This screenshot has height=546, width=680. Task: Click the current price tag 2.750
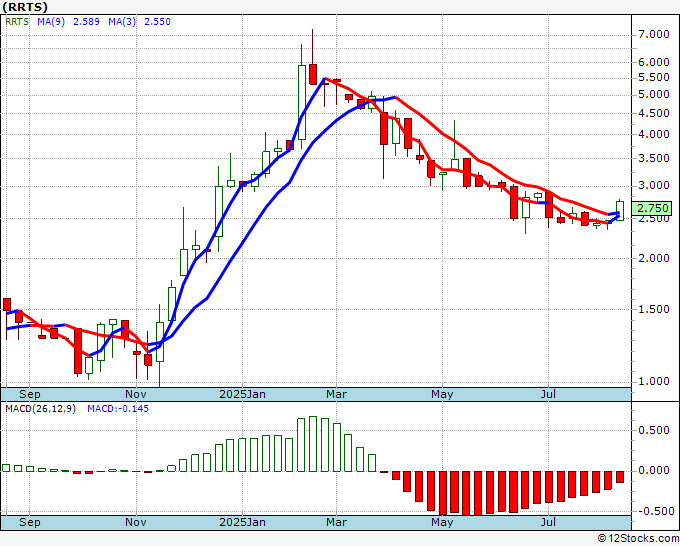point(653,208)
